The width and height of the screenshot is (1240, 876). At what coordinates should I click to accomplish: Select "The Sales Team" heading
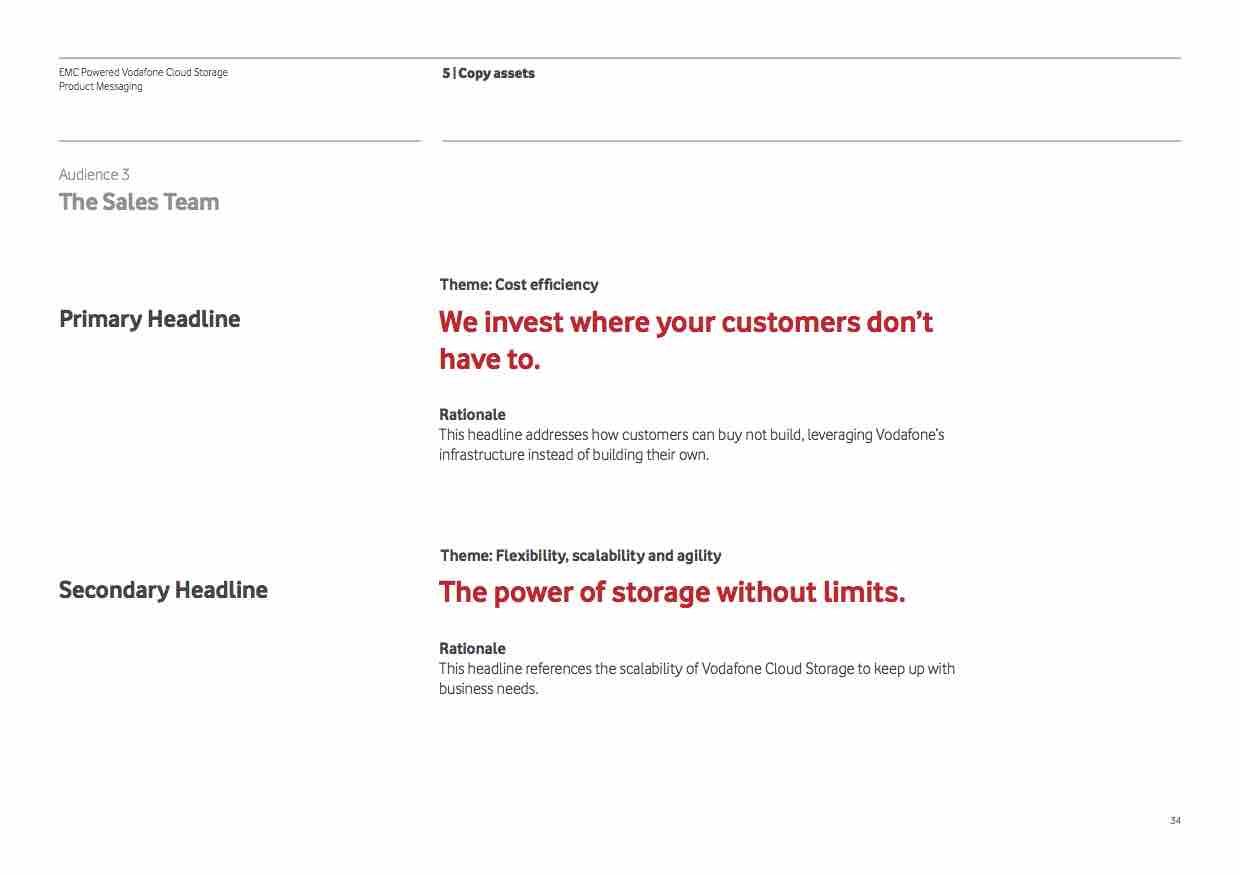[x=139, y=202]
